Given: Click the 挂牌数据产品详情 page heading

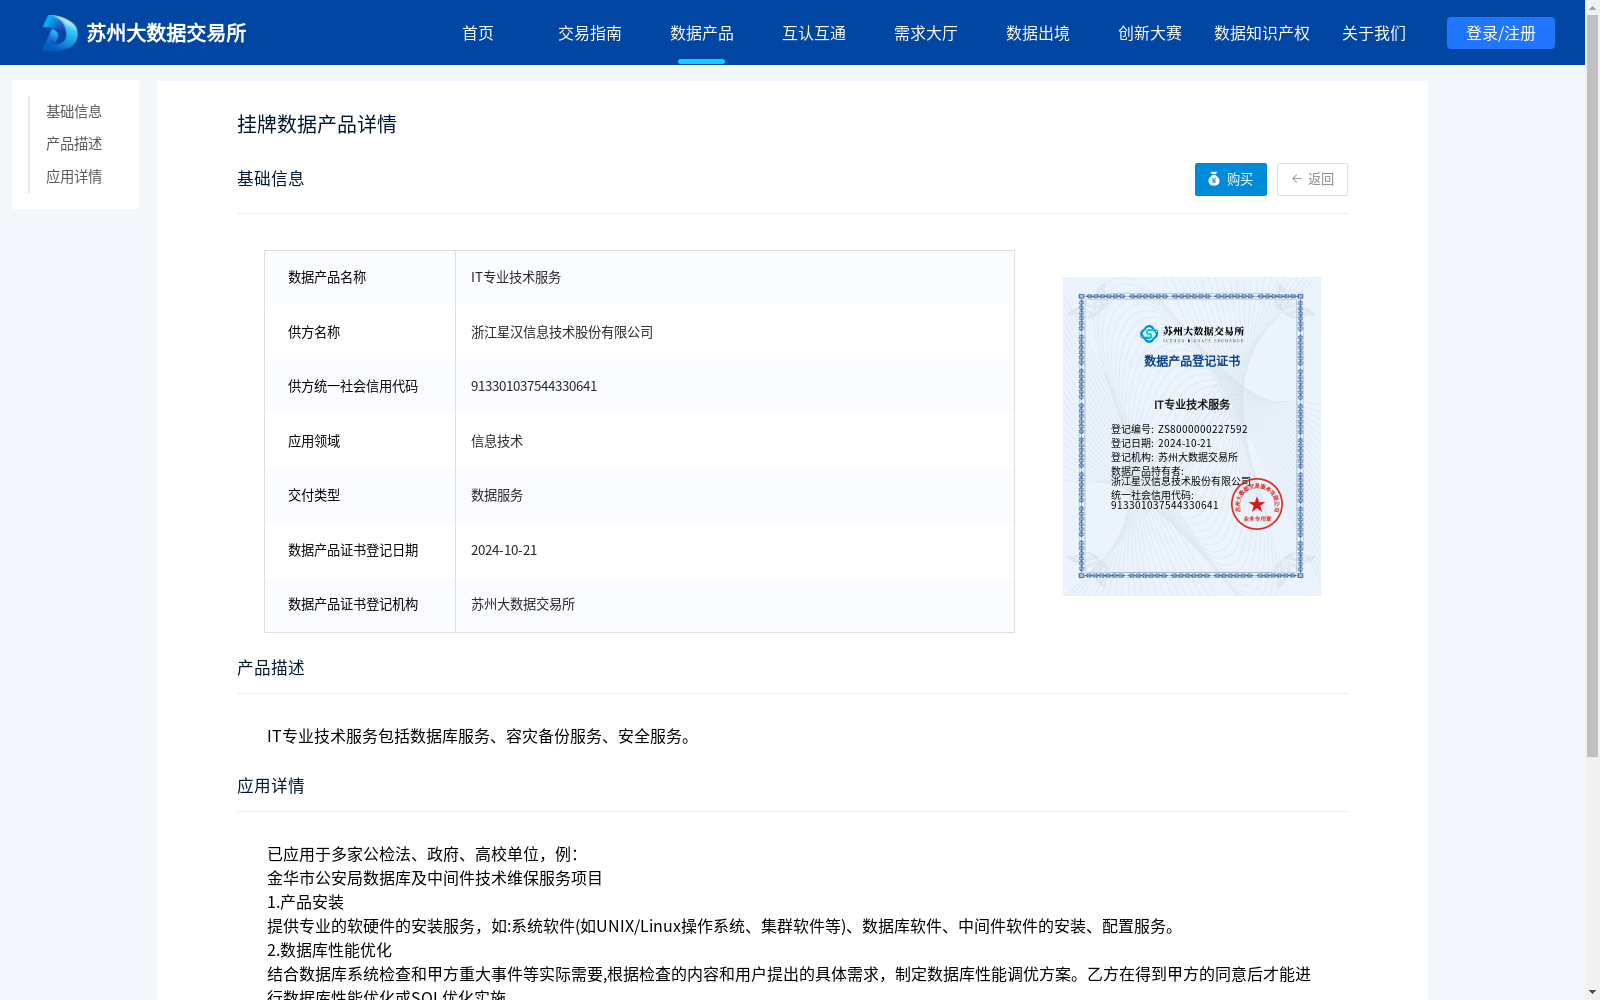Looking at the screenshot, I should [x=317, y=124].
